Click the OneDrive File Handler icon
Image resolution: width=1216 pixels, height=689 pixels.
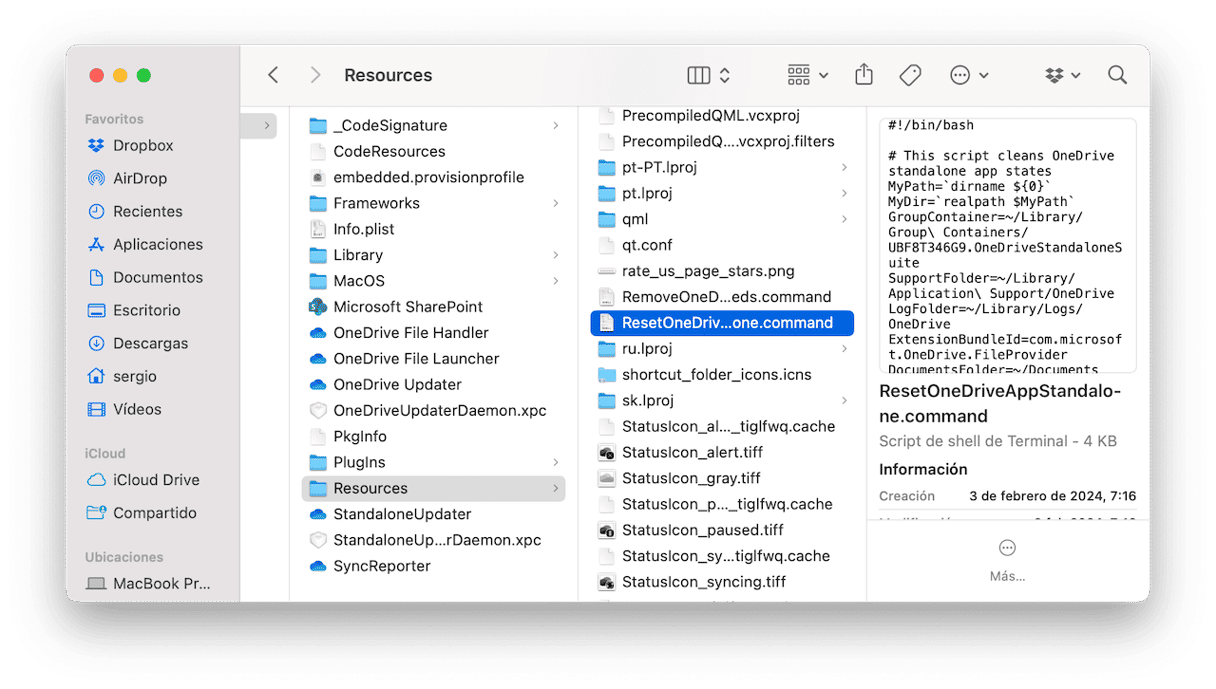318,333
